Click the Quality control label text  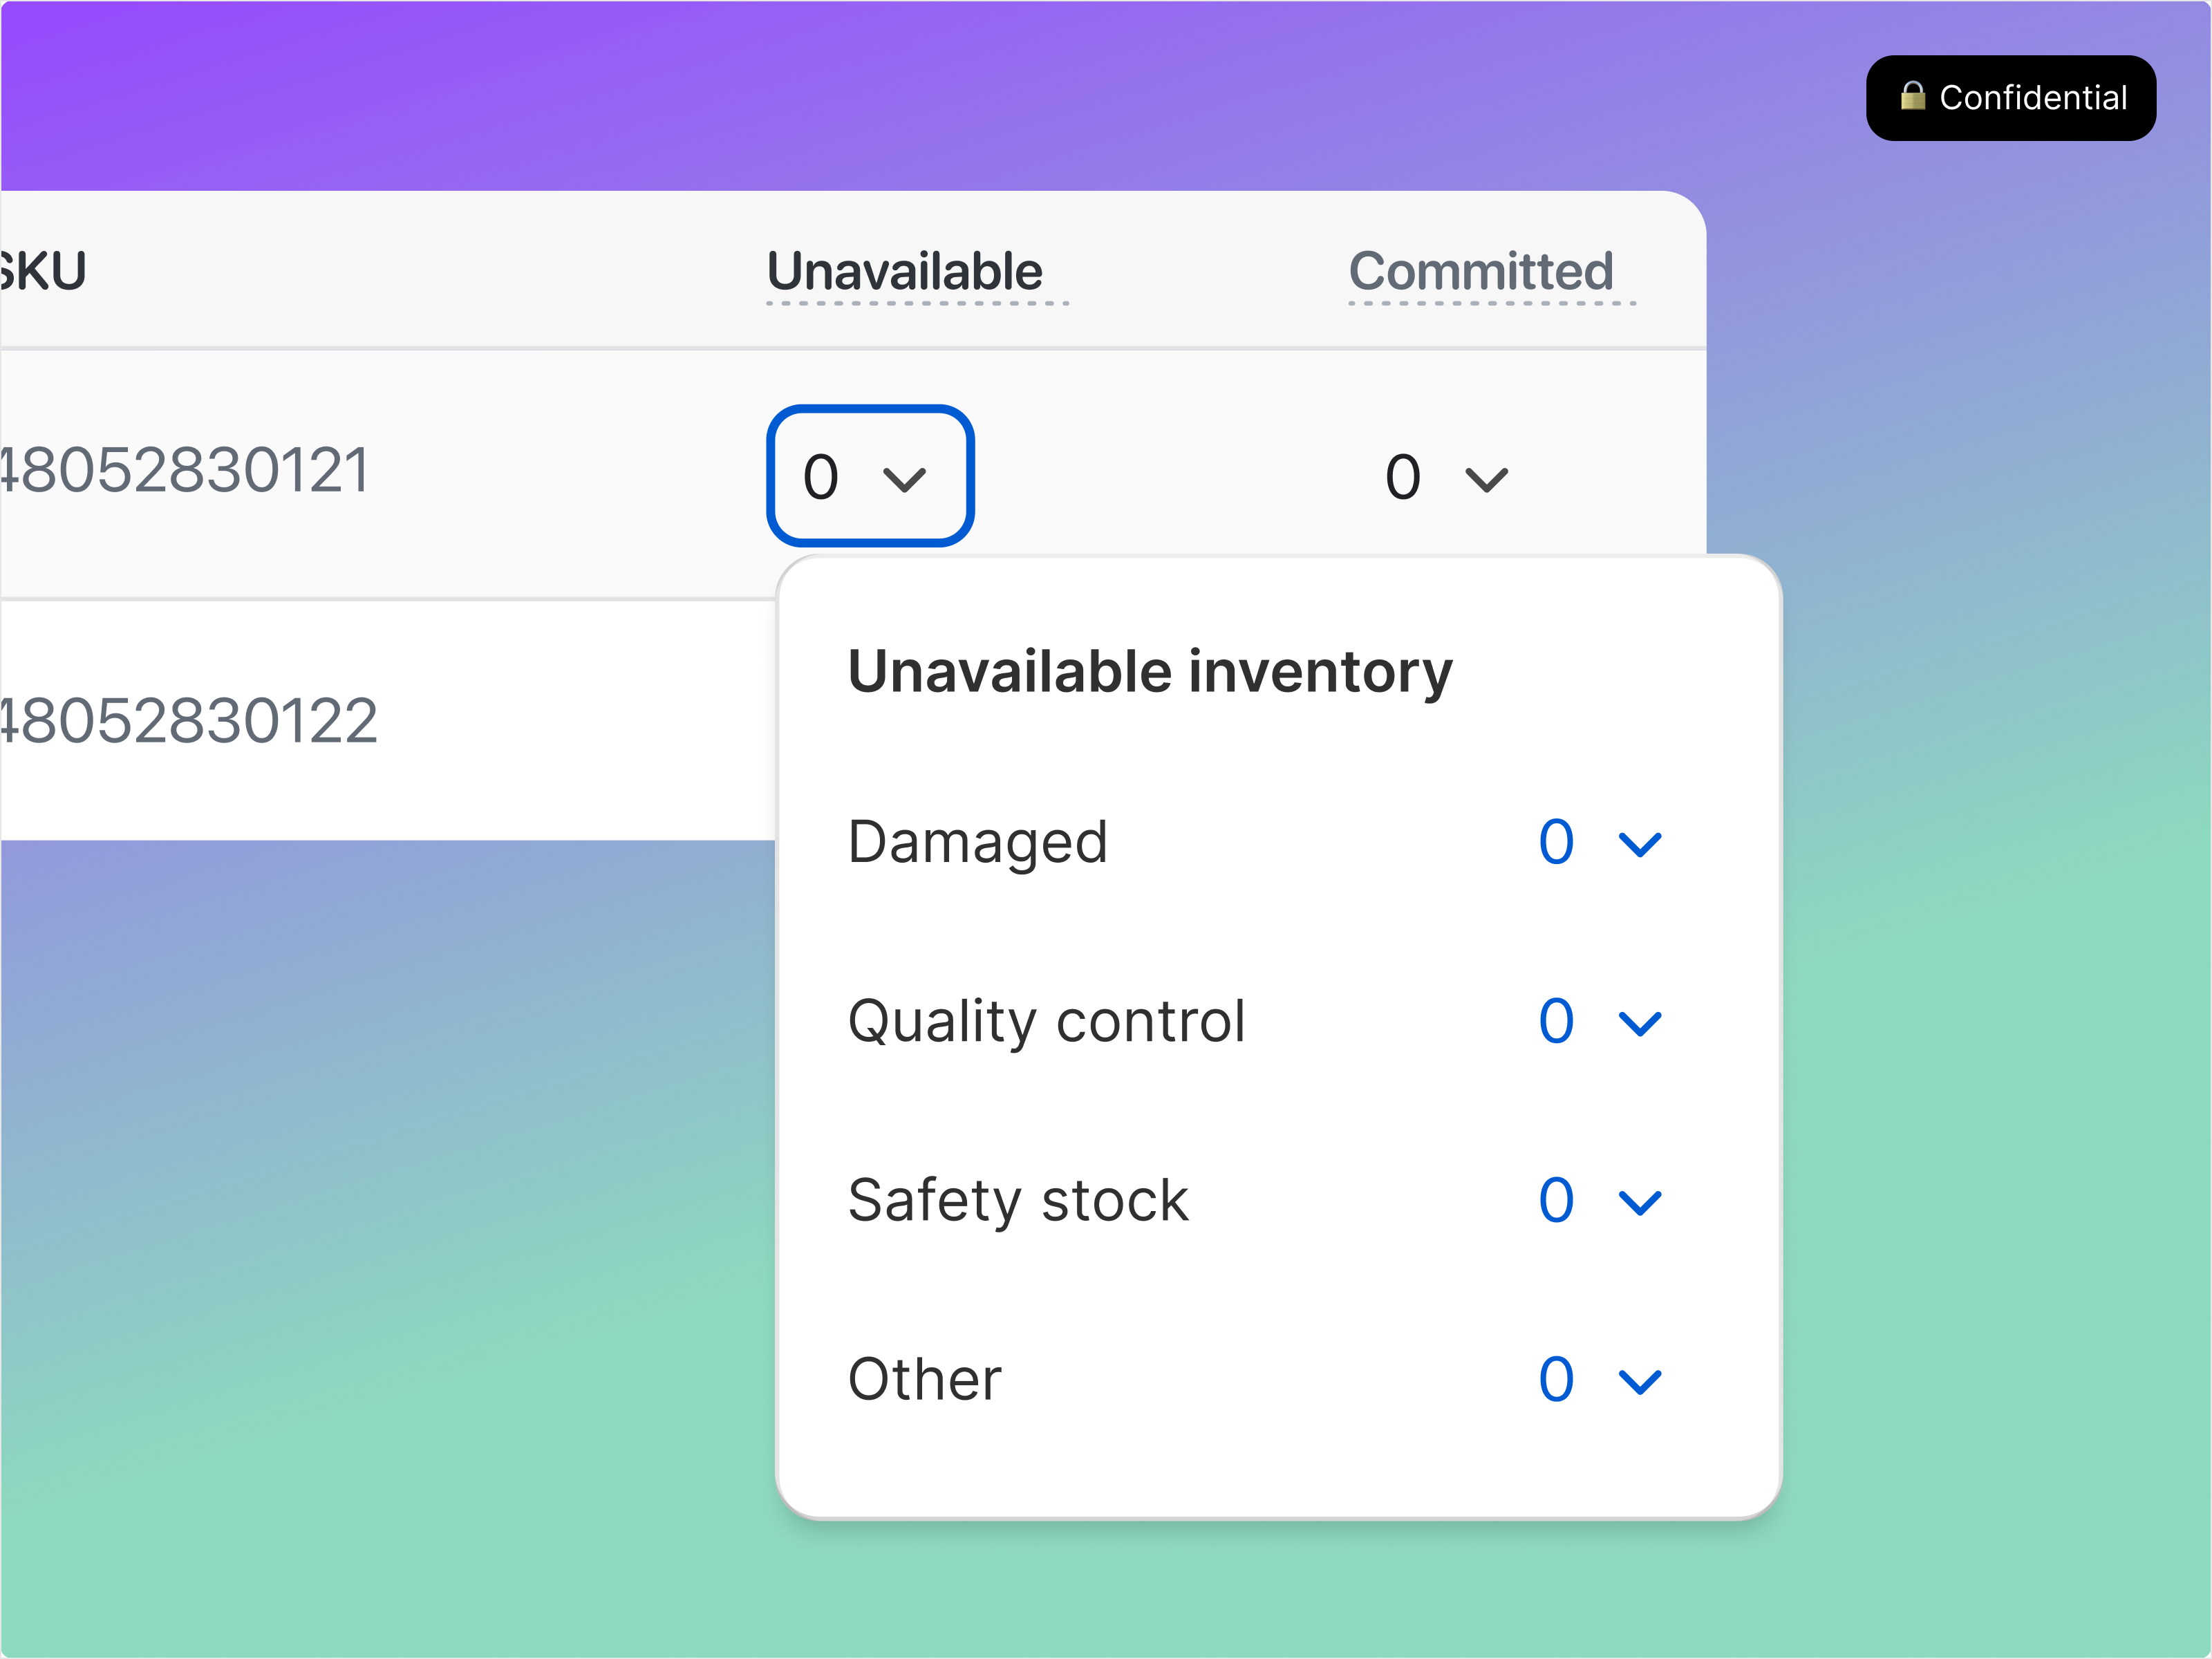pyautogui.click(x=1046, y=1021)
